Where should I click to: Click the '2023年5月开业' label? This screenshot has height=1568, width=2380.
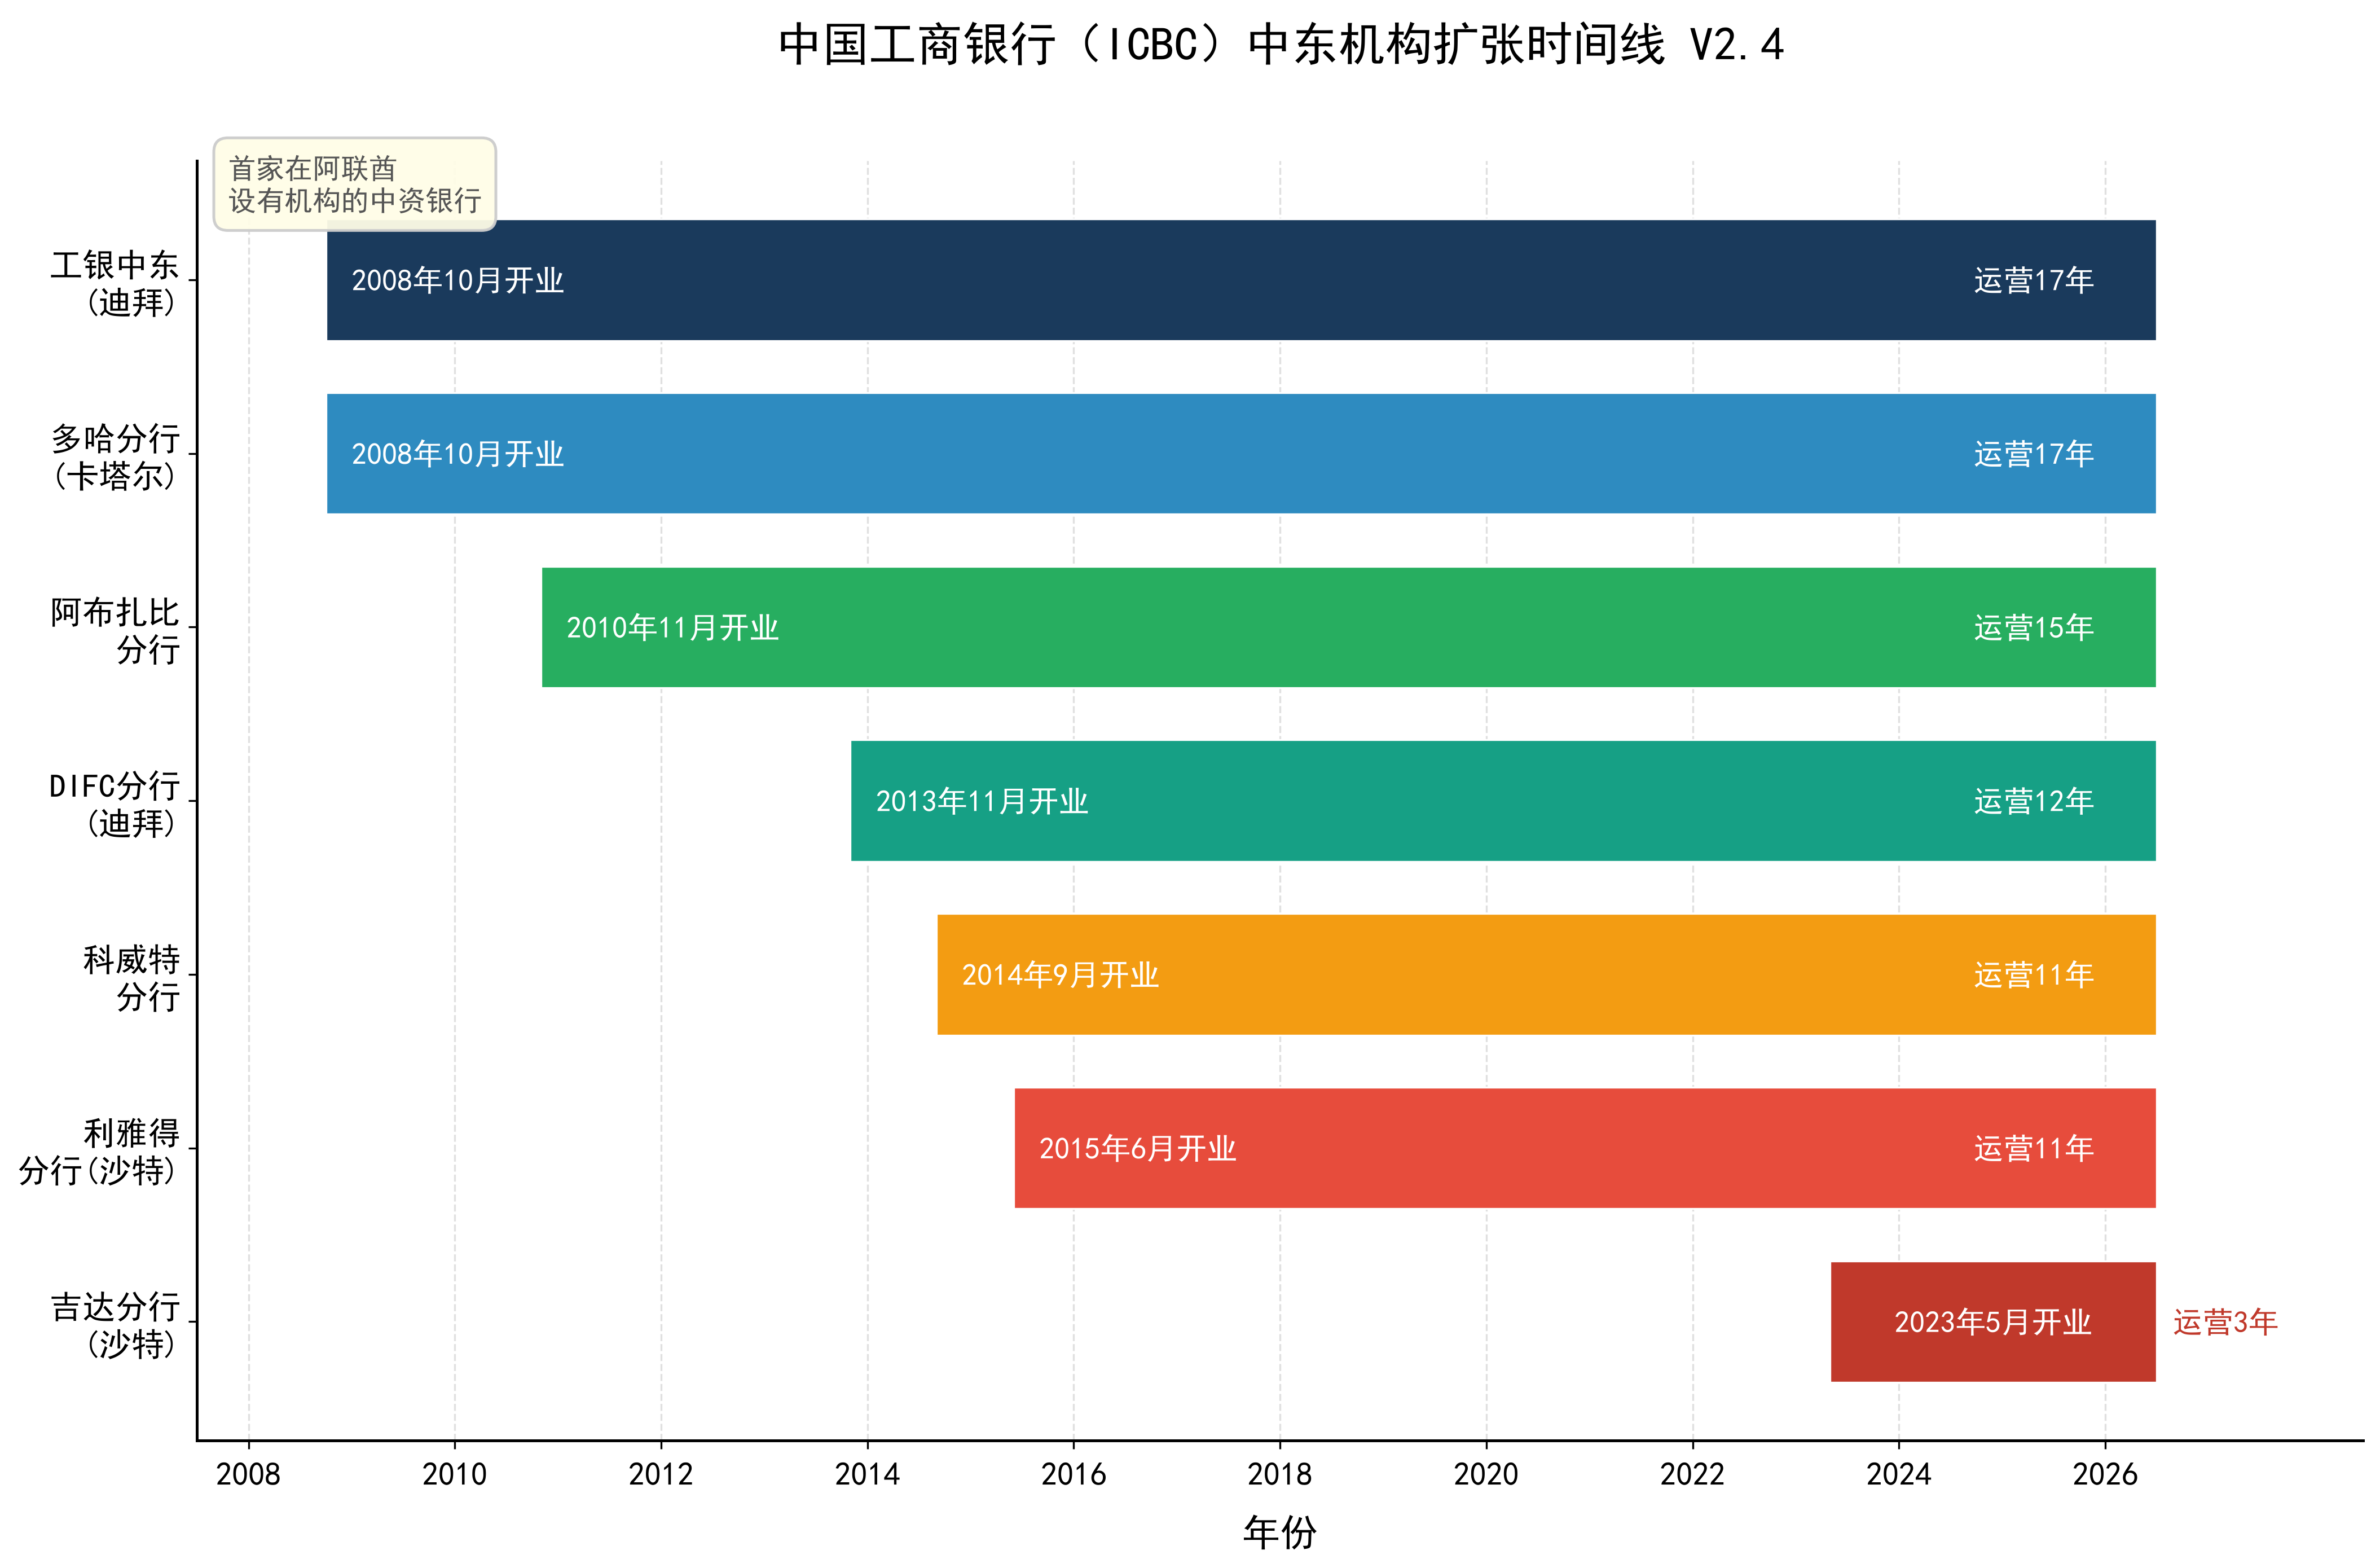coord(1993,1323)
